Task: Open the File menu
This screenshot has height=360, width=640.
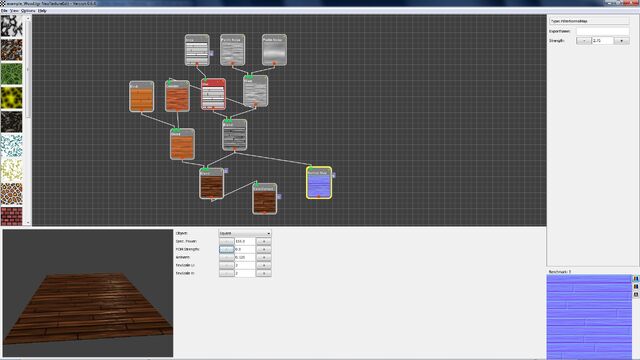Action: (x=4, y=11)
